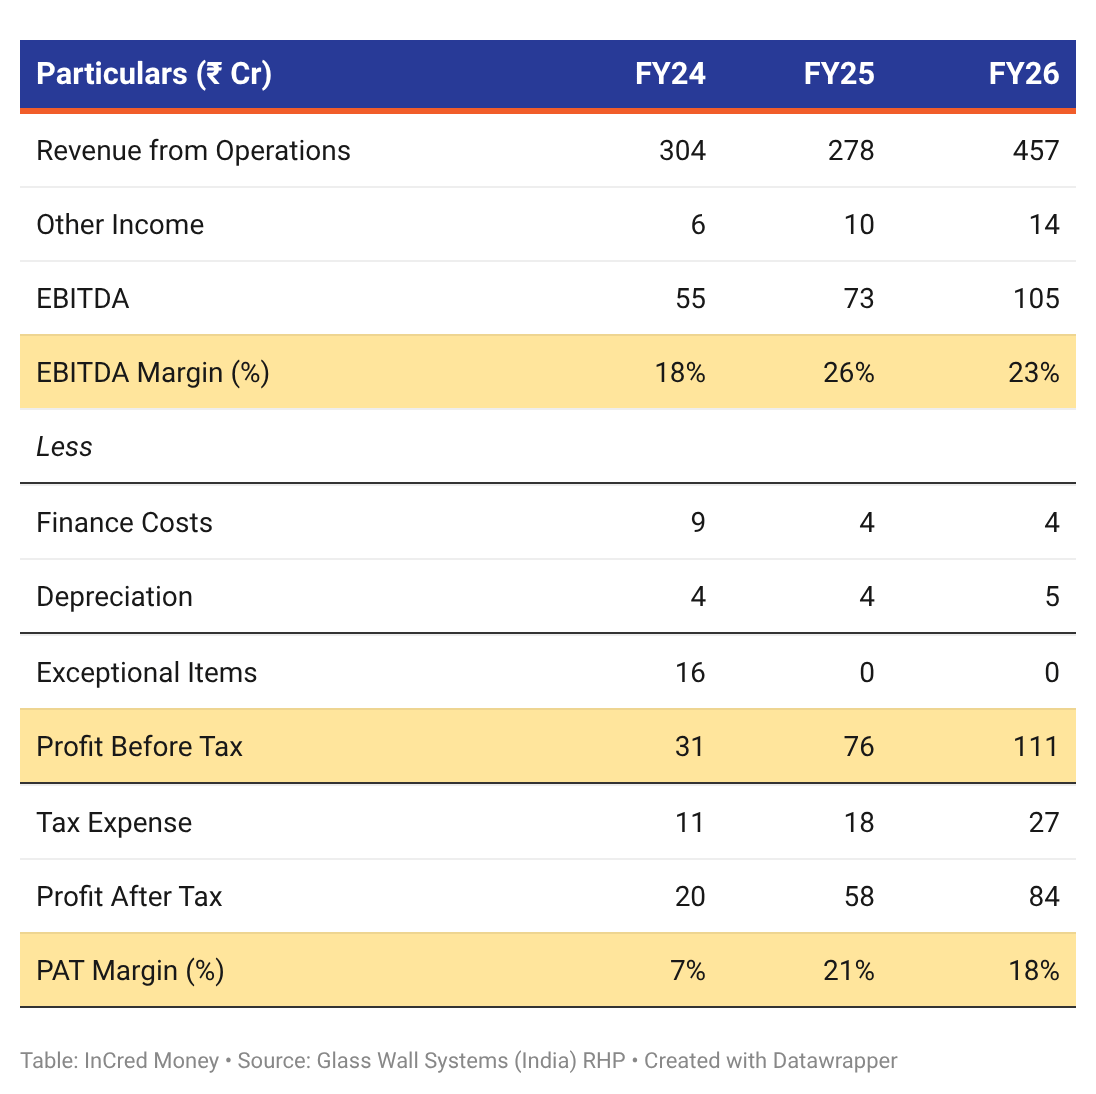Click the Profit Before Tax row label
This screenshot has height=1094, width=1096.
(x=139, y=747)
